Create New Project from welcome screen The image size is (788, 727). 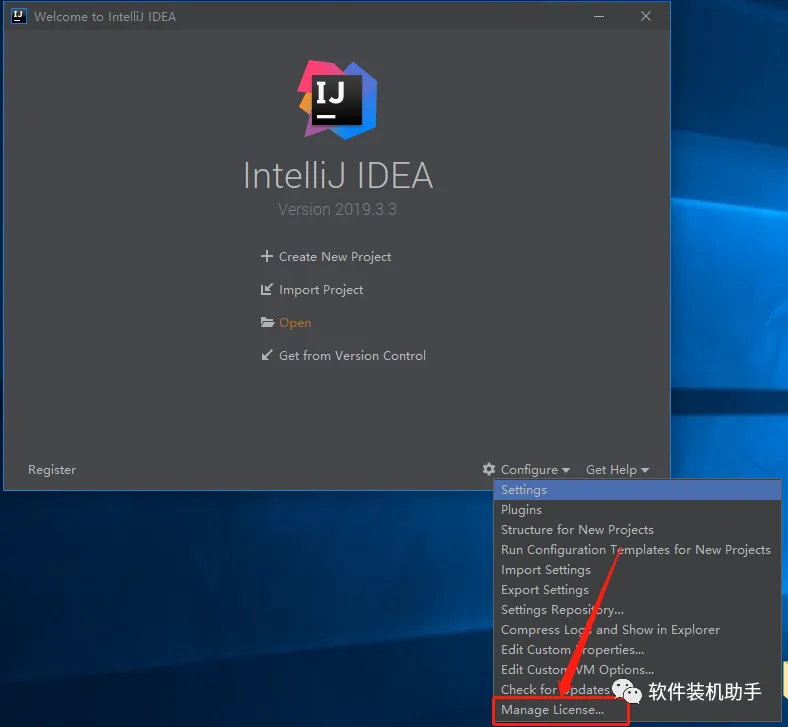335,257
